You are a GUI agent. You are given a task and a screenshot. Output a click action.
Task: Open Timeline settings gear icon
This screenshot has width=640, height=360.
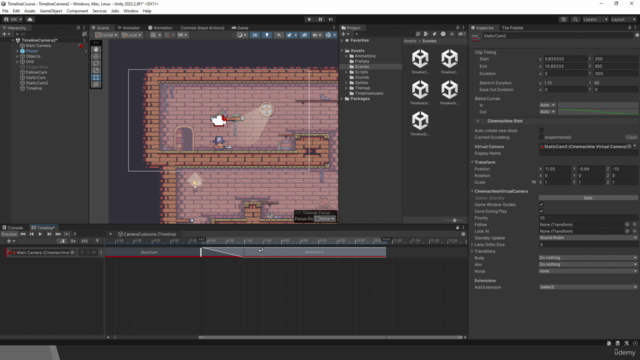(463, 234)
